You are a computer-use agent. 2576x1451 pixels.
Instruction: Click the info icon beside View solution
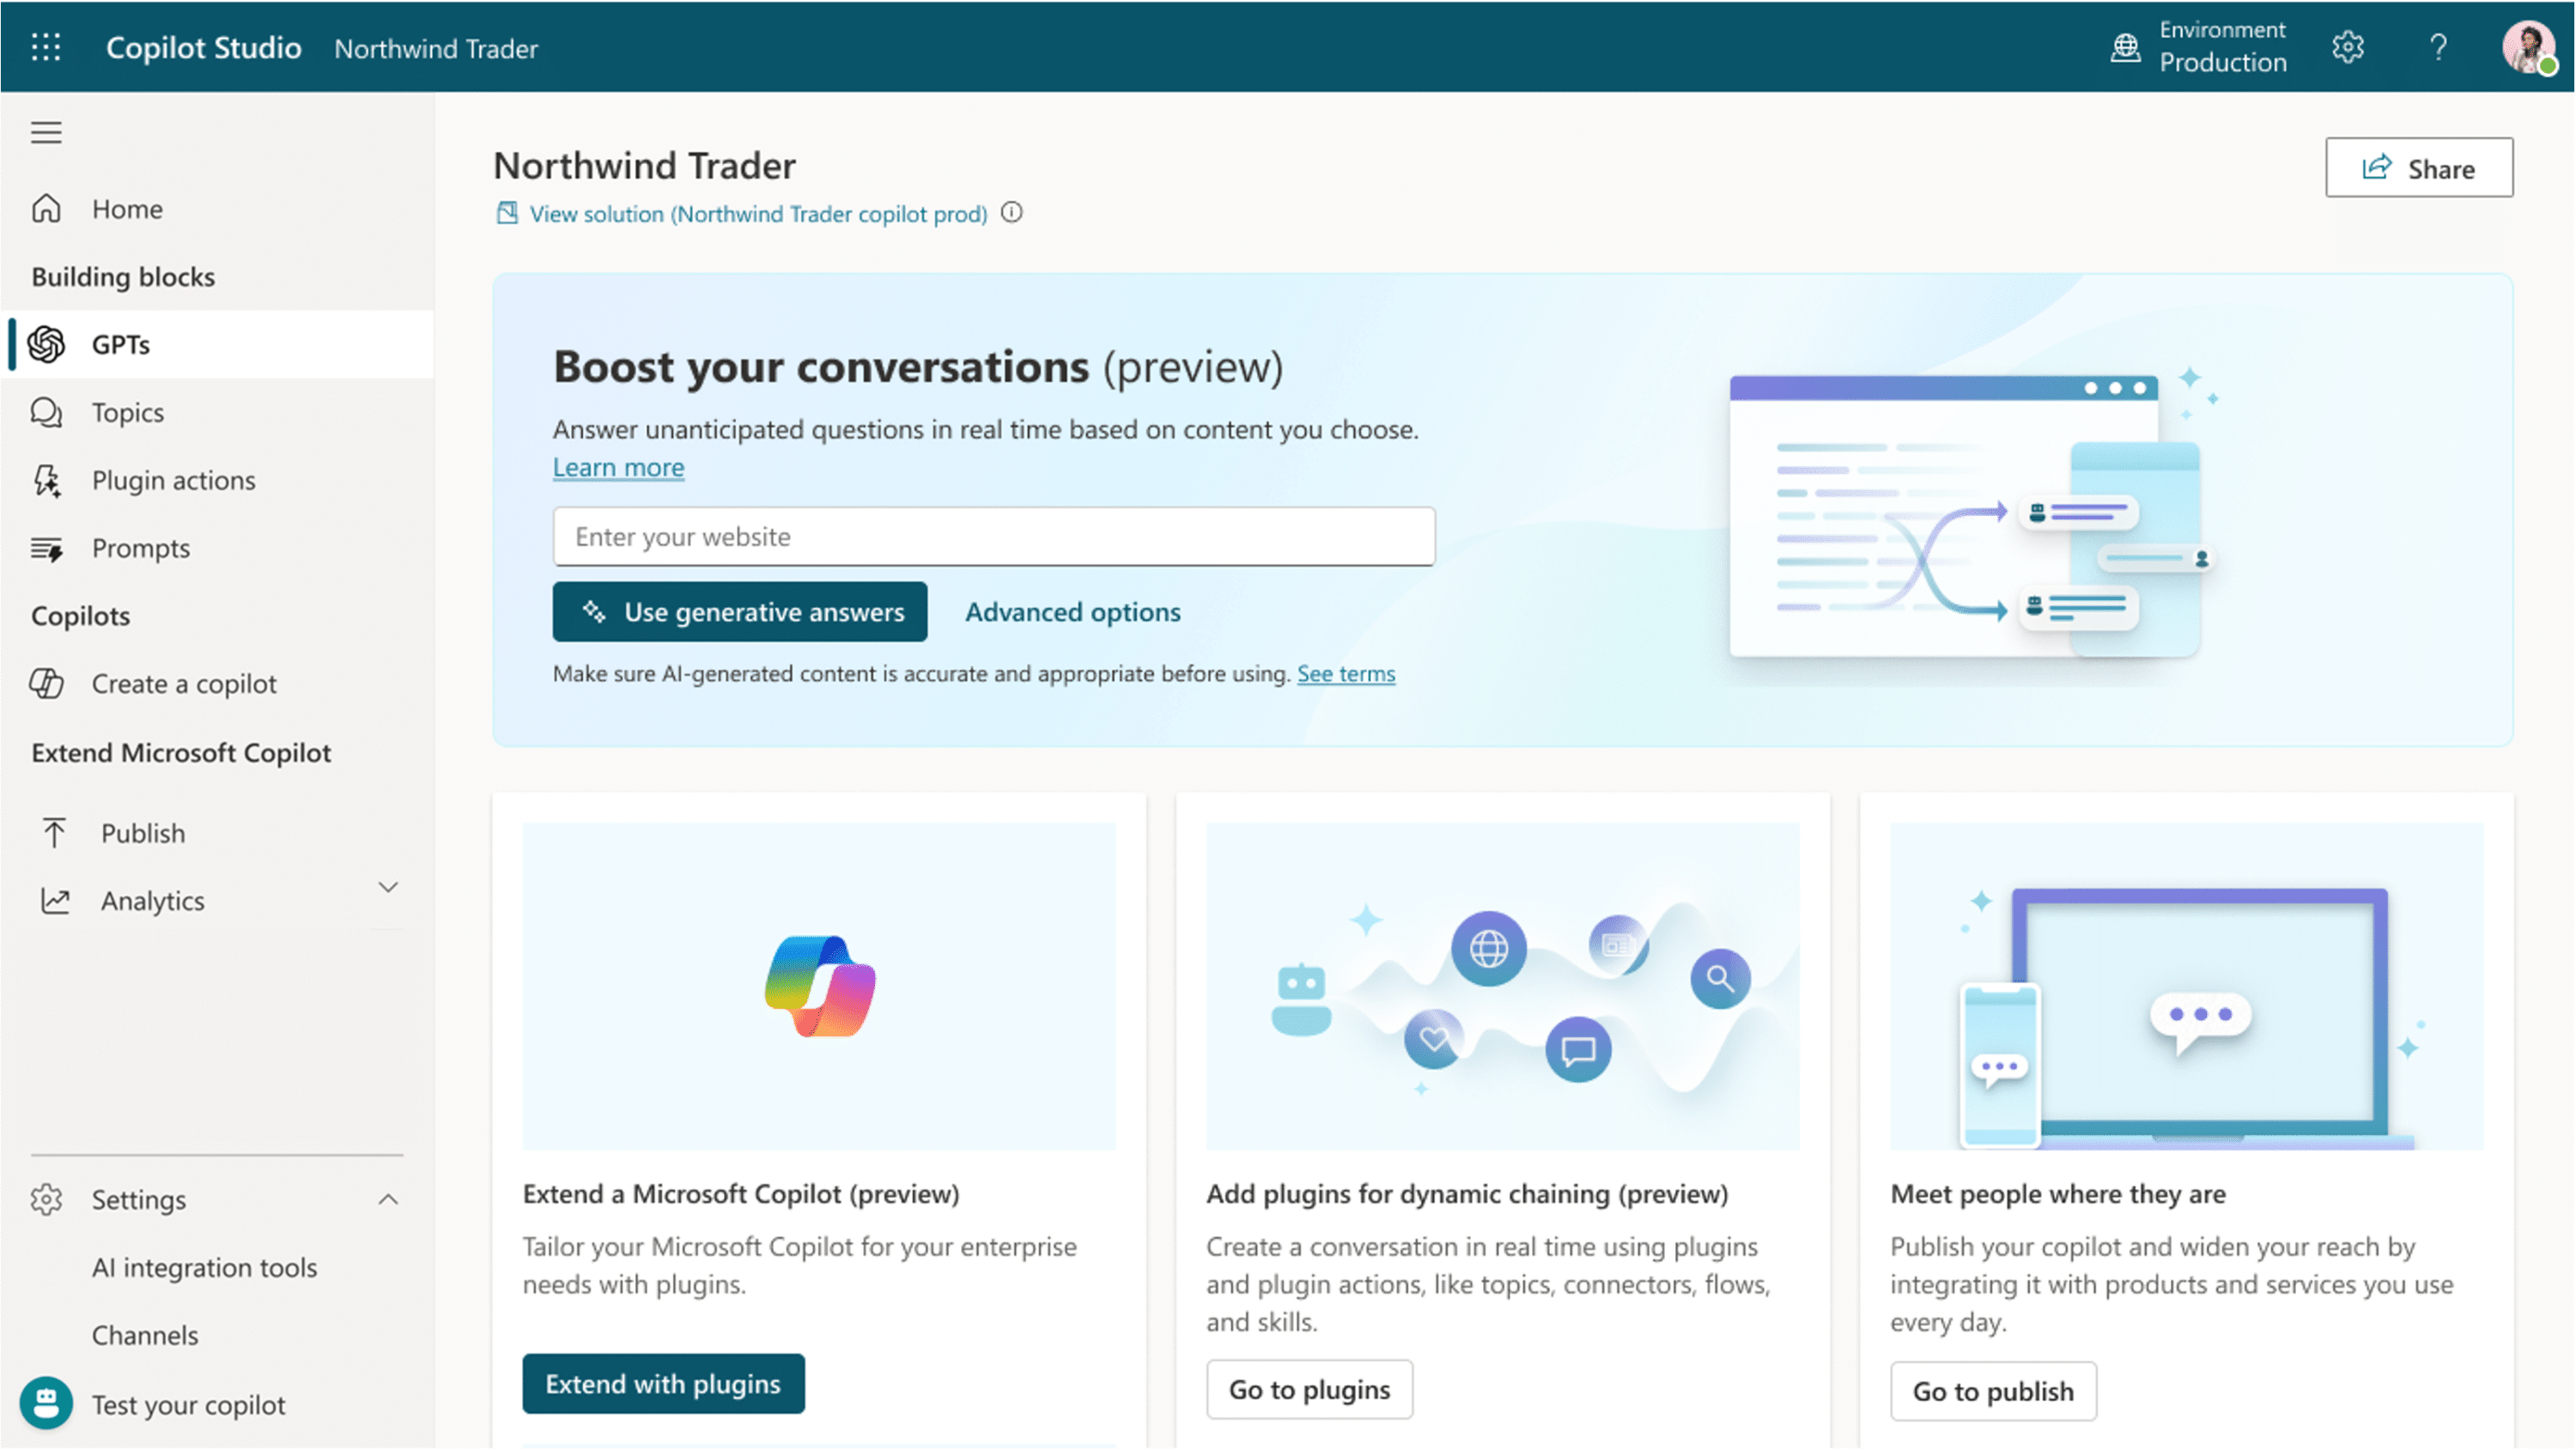click(1012, 212)
